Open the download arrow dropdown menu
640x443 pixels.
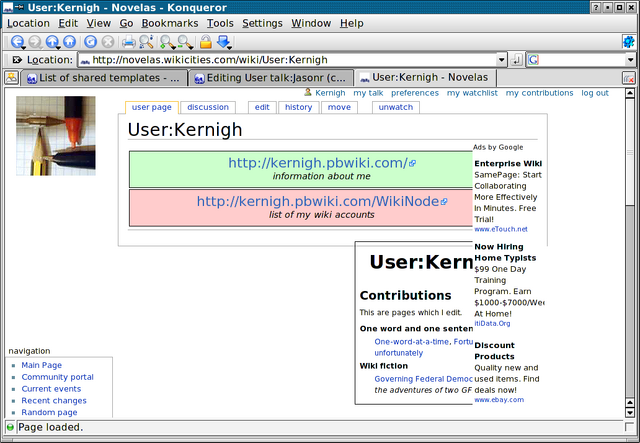230,47
